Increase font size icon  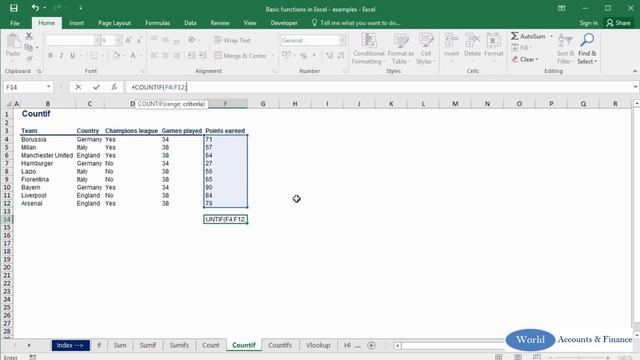128,40
